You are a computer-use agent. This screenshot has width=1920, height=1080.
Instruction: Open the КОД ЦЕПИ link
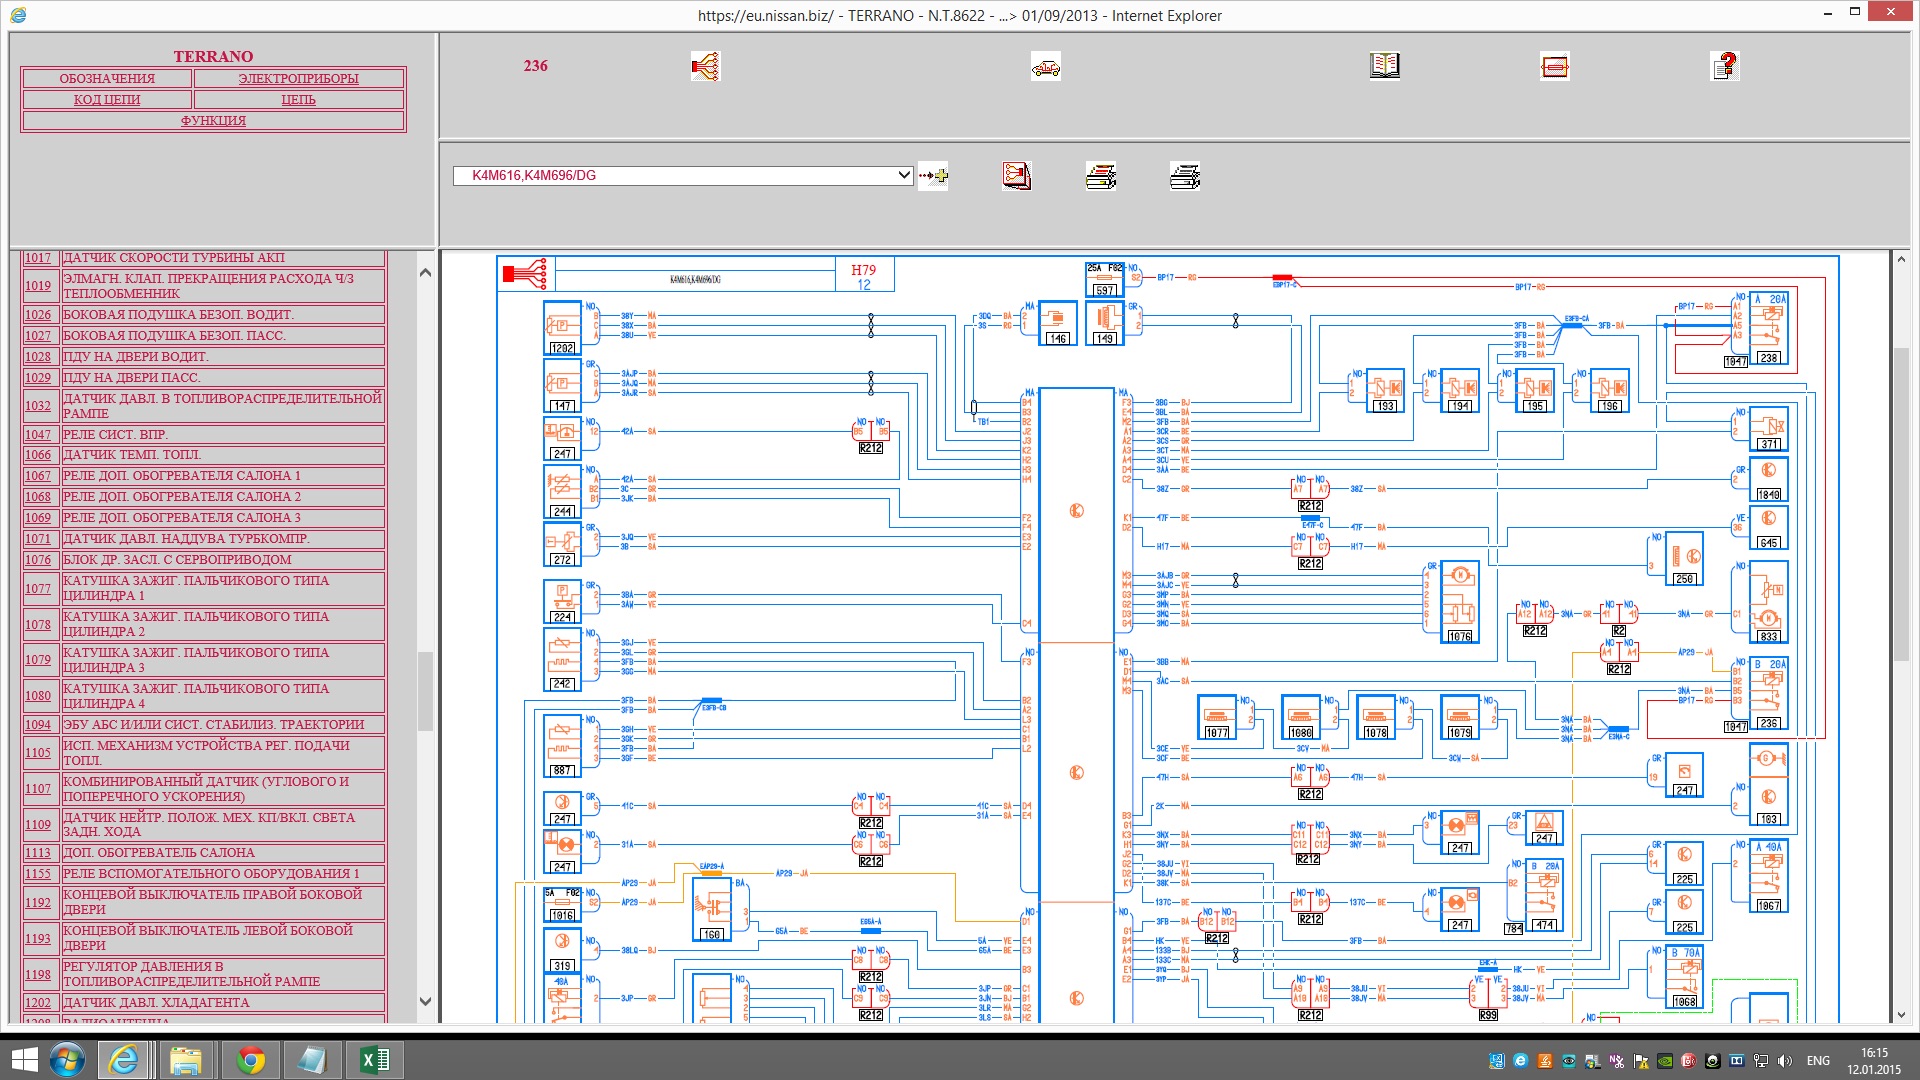click(x=107, y=100)
